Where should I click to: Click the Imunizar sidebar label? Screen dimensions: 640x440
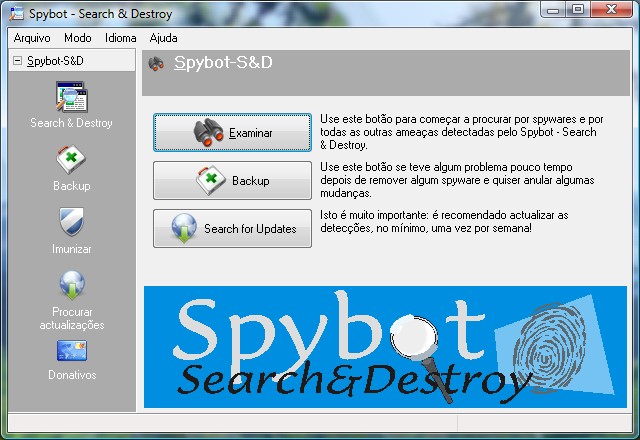[71, 249]
